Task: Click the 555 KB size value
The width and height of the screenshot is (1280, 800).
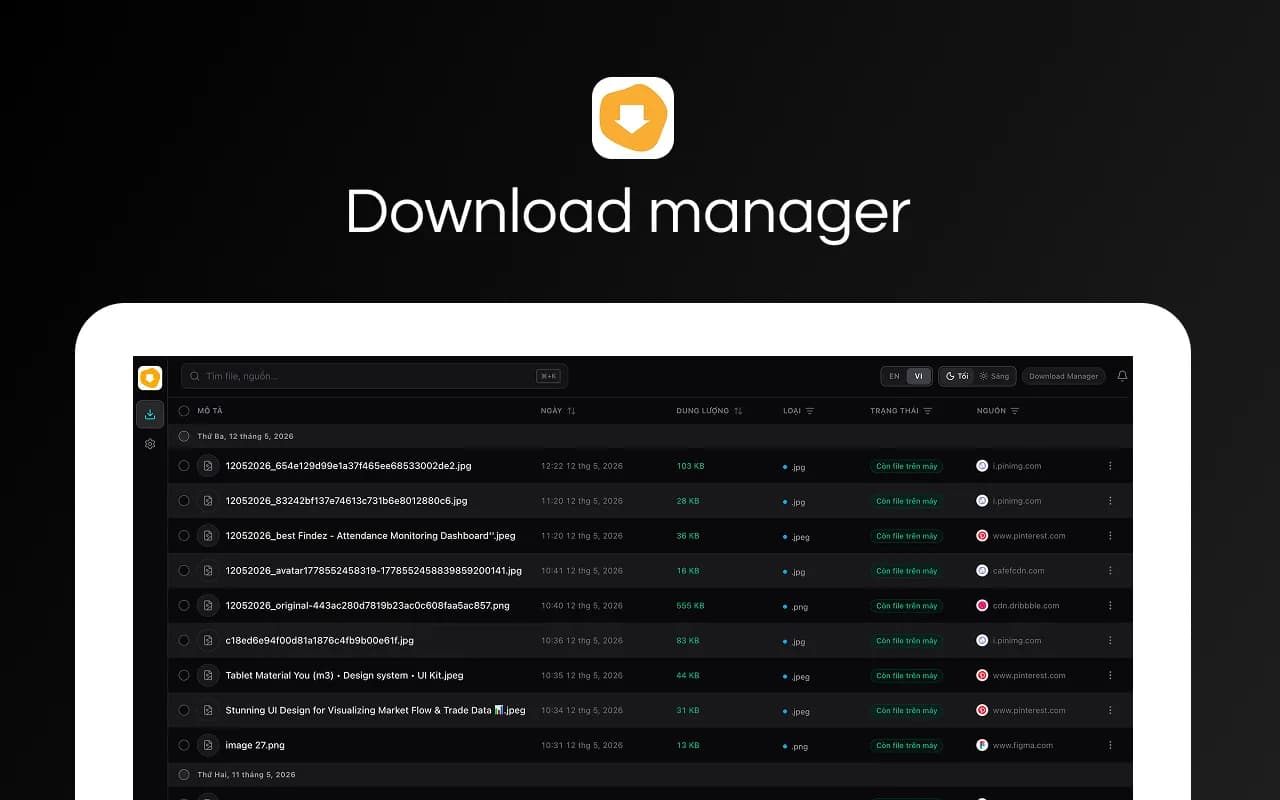Action: click(691, 606)
